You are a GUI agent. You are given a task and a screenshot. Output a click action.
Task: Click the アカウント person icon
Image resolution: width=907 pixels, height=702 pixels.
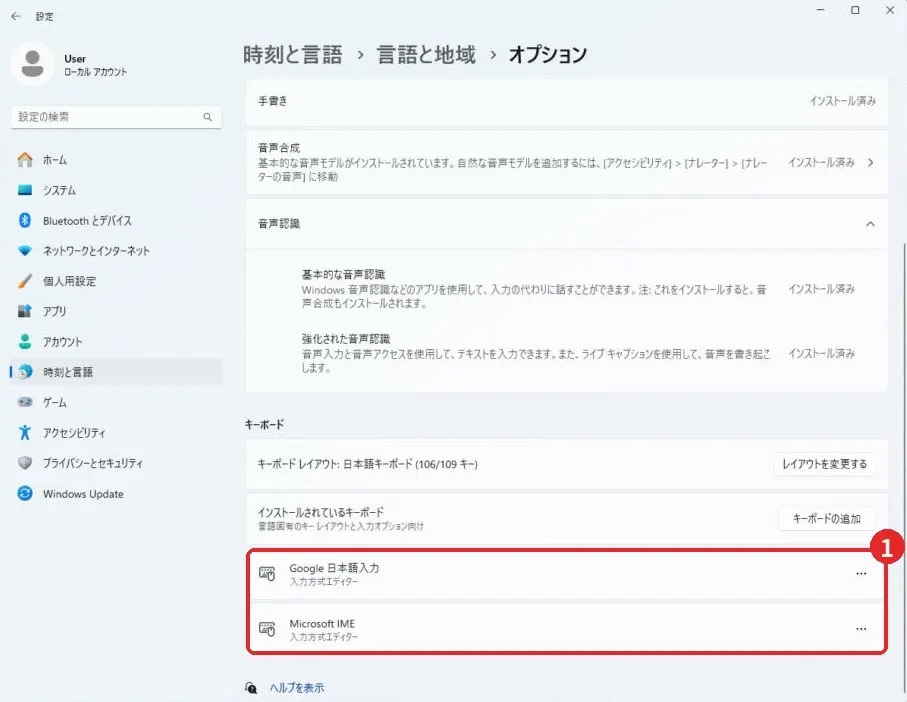tap(25, 341)
